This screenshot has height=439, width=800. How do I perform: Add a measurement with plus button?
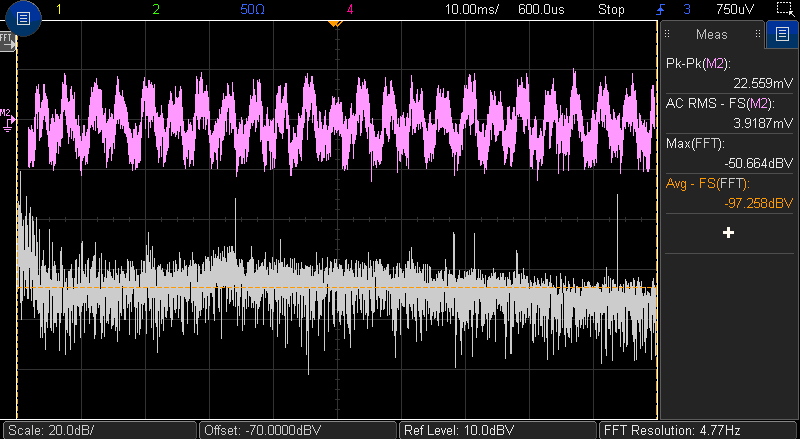[729, 233]
